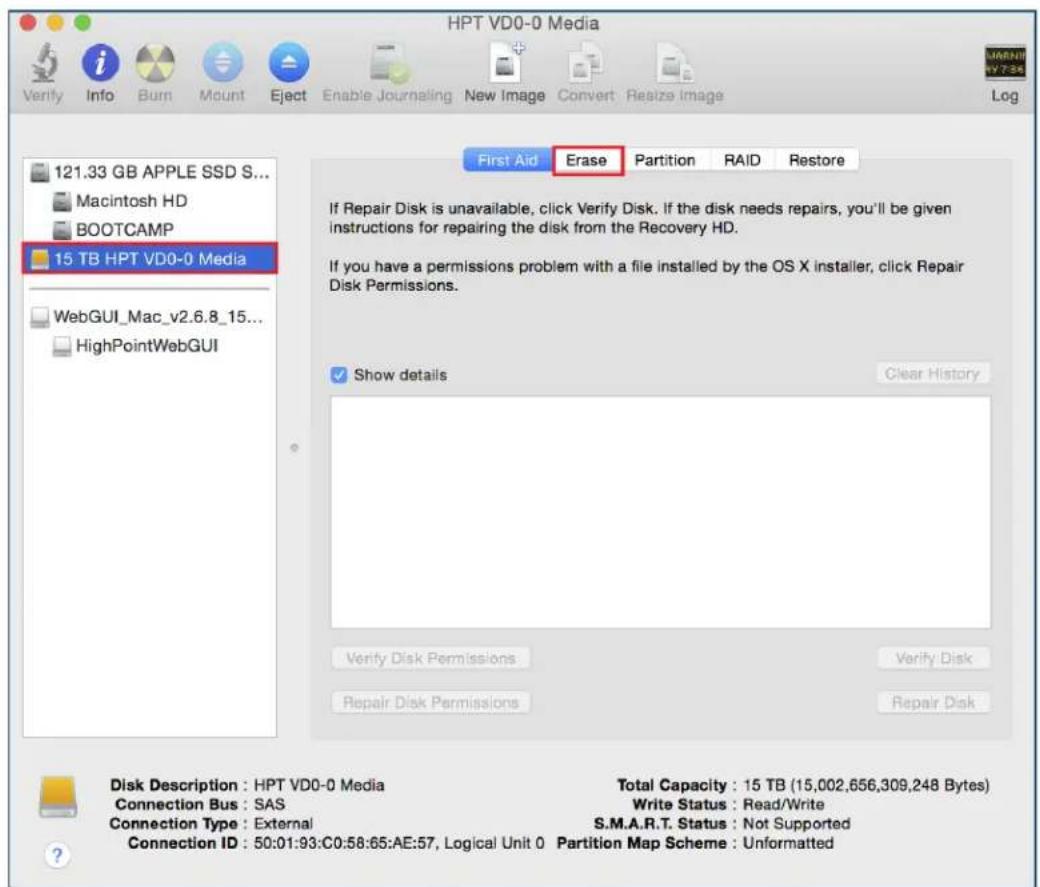Click the HighPointWebGUI volume icon

[62, 346]
